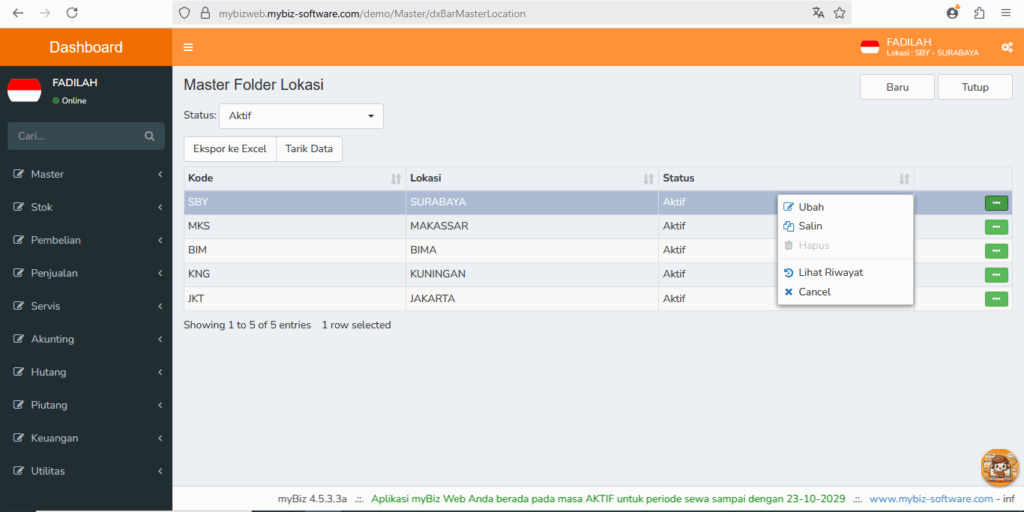Expand the Stok menu chevron
This screenshot has width=1024, height=512.
[x=160, y=207]
